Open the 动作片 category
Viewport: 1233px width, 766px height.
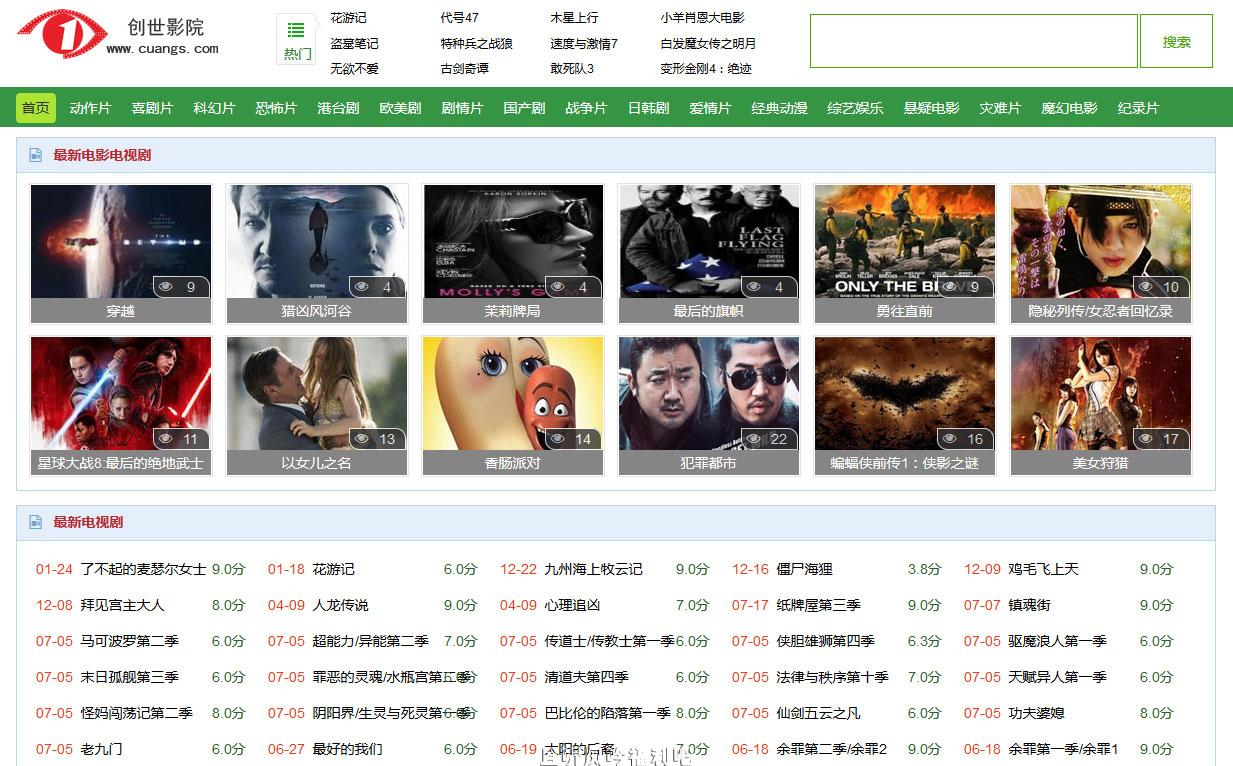90,108
